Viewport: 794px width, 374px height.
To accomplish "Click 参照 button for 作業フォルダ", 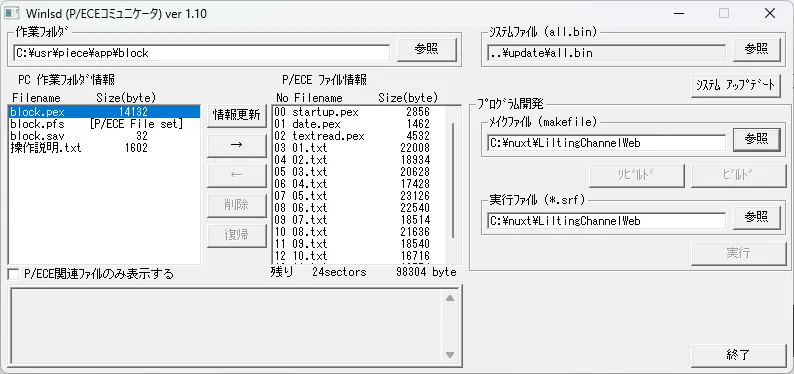I will click(x=427, y=50).
